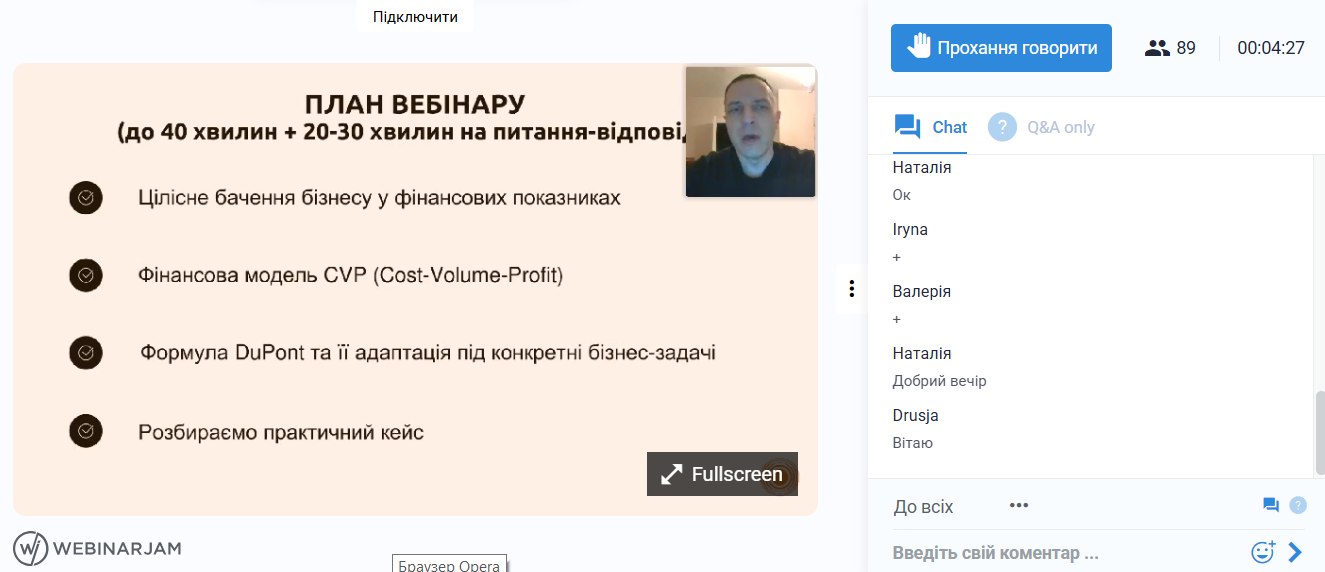Open the До всіх recipient selector
Viewport: 1325px width, 572px height.
pos(923,507)
